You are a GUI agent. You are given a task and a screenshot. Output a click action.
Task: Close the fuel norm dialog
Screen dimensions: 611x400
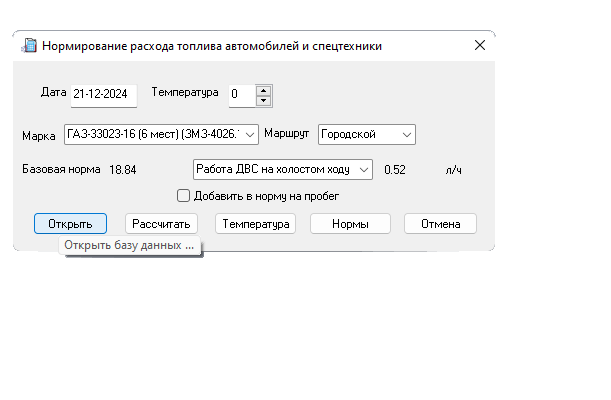point(480,45)
